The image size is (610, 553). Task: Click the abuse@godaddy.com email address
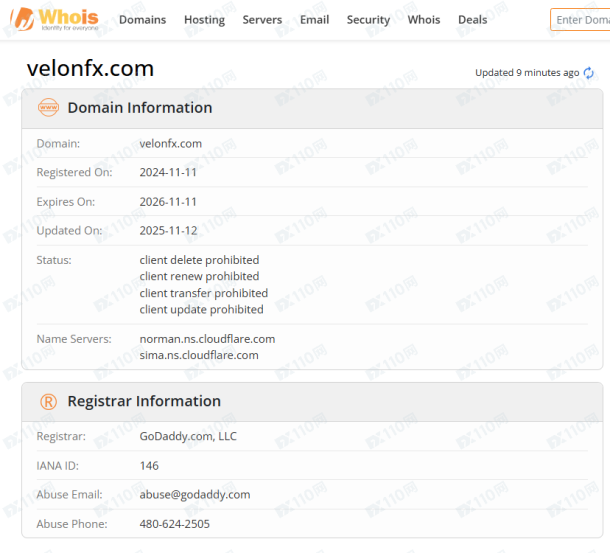(x=195, y=495)
